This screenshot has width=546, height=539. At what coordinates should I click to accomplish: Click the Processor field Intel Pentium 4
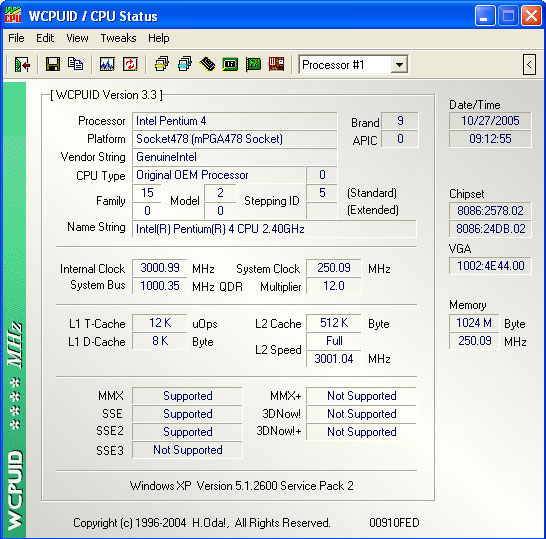(234, 121)
